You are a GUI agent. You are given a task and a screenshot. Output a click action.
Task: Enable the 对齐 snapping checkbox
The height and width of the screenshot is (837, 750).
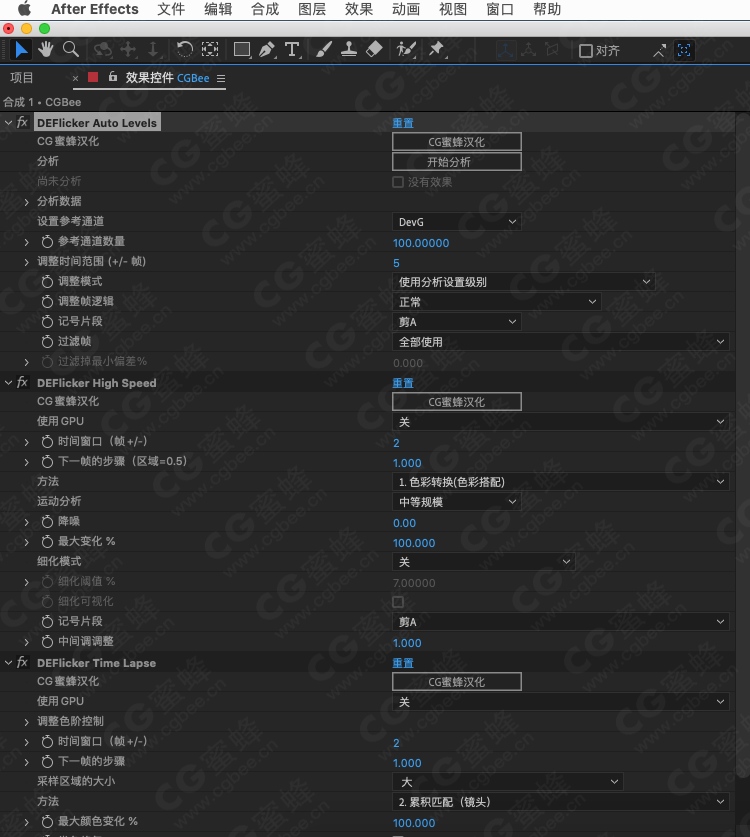coord(586,51)
